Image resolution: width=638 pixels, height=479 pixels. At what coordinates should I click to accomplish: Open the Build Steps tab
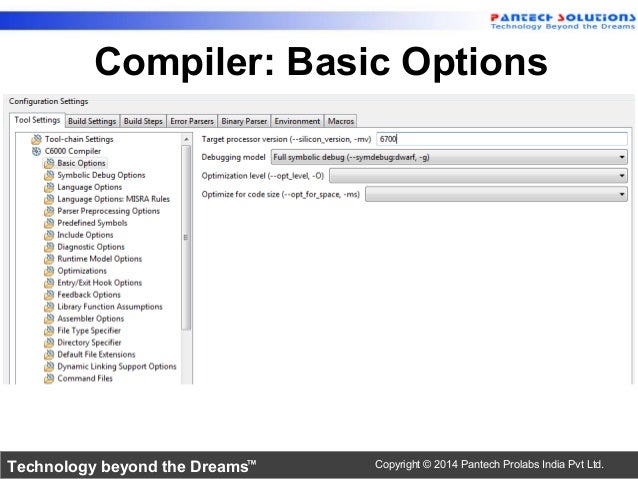pos(143,121)
